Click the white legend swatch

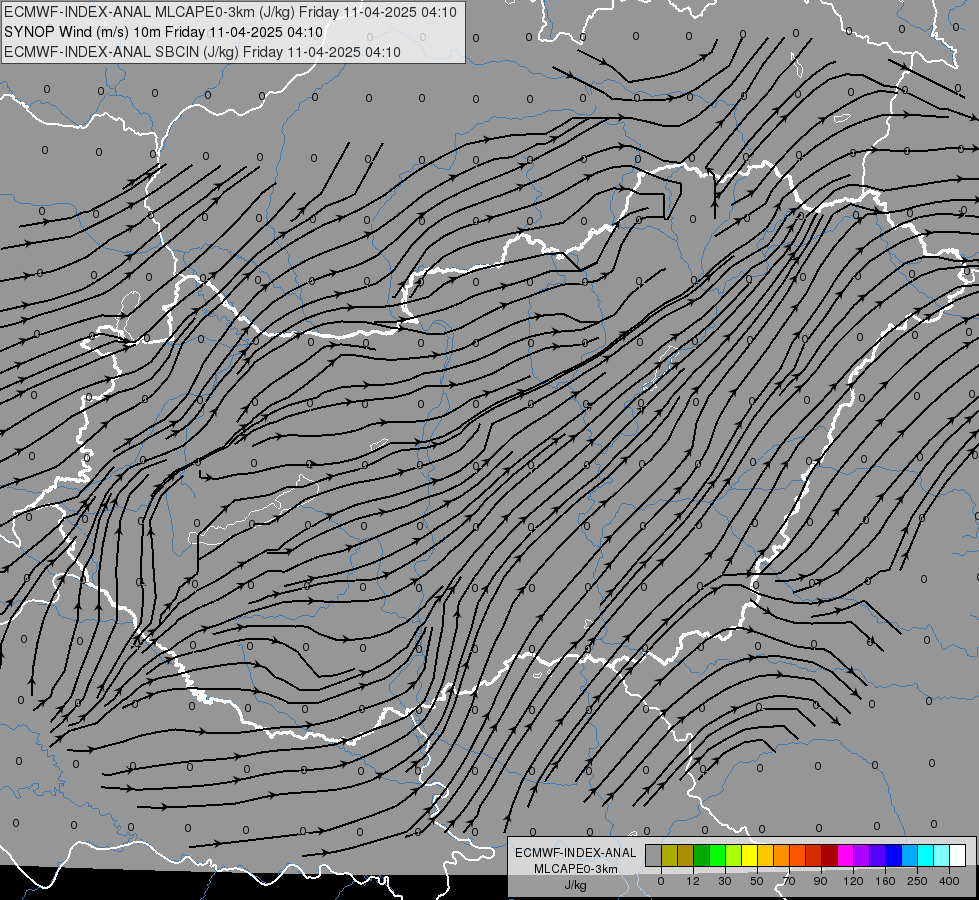pos(957,855)
